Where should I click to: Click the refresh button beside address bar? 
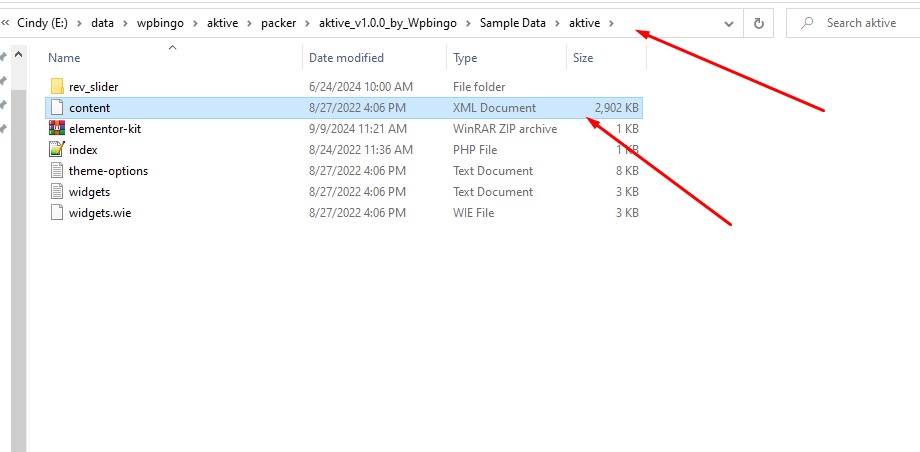[x=759, y=23]
